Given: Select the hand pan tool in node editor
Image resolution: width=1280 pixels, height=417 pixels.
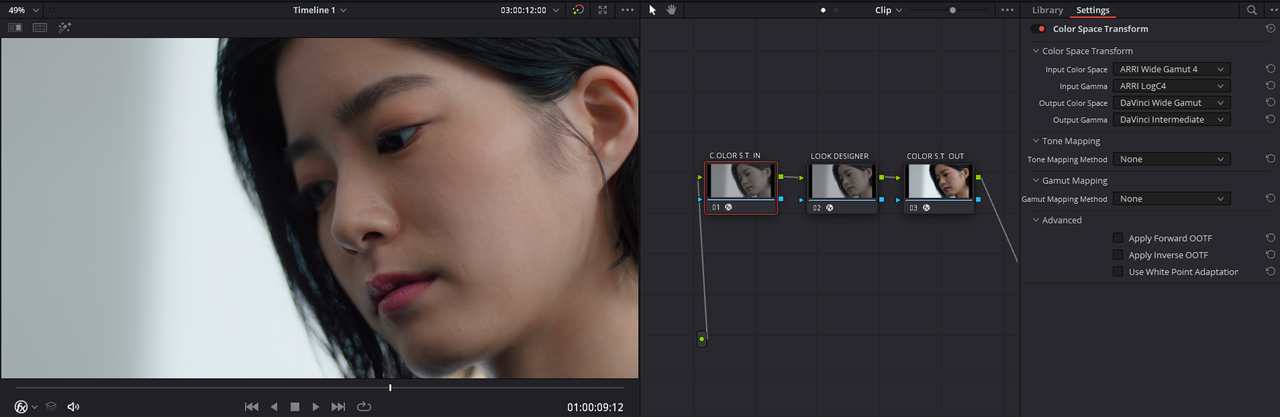Looking at the screenshot, I should [x=672, y=10].
